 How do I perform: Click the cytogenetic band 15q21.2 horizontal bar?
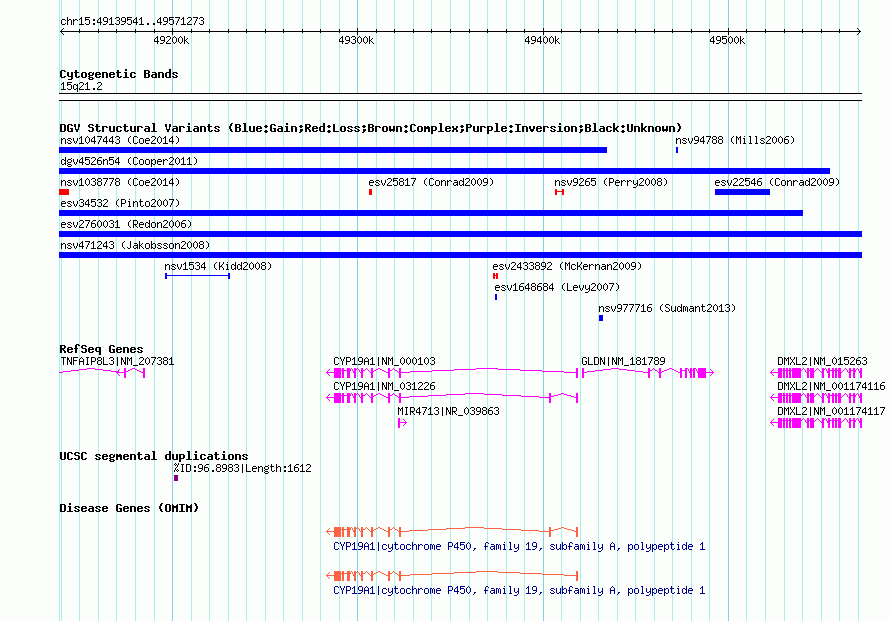(460, 97)
